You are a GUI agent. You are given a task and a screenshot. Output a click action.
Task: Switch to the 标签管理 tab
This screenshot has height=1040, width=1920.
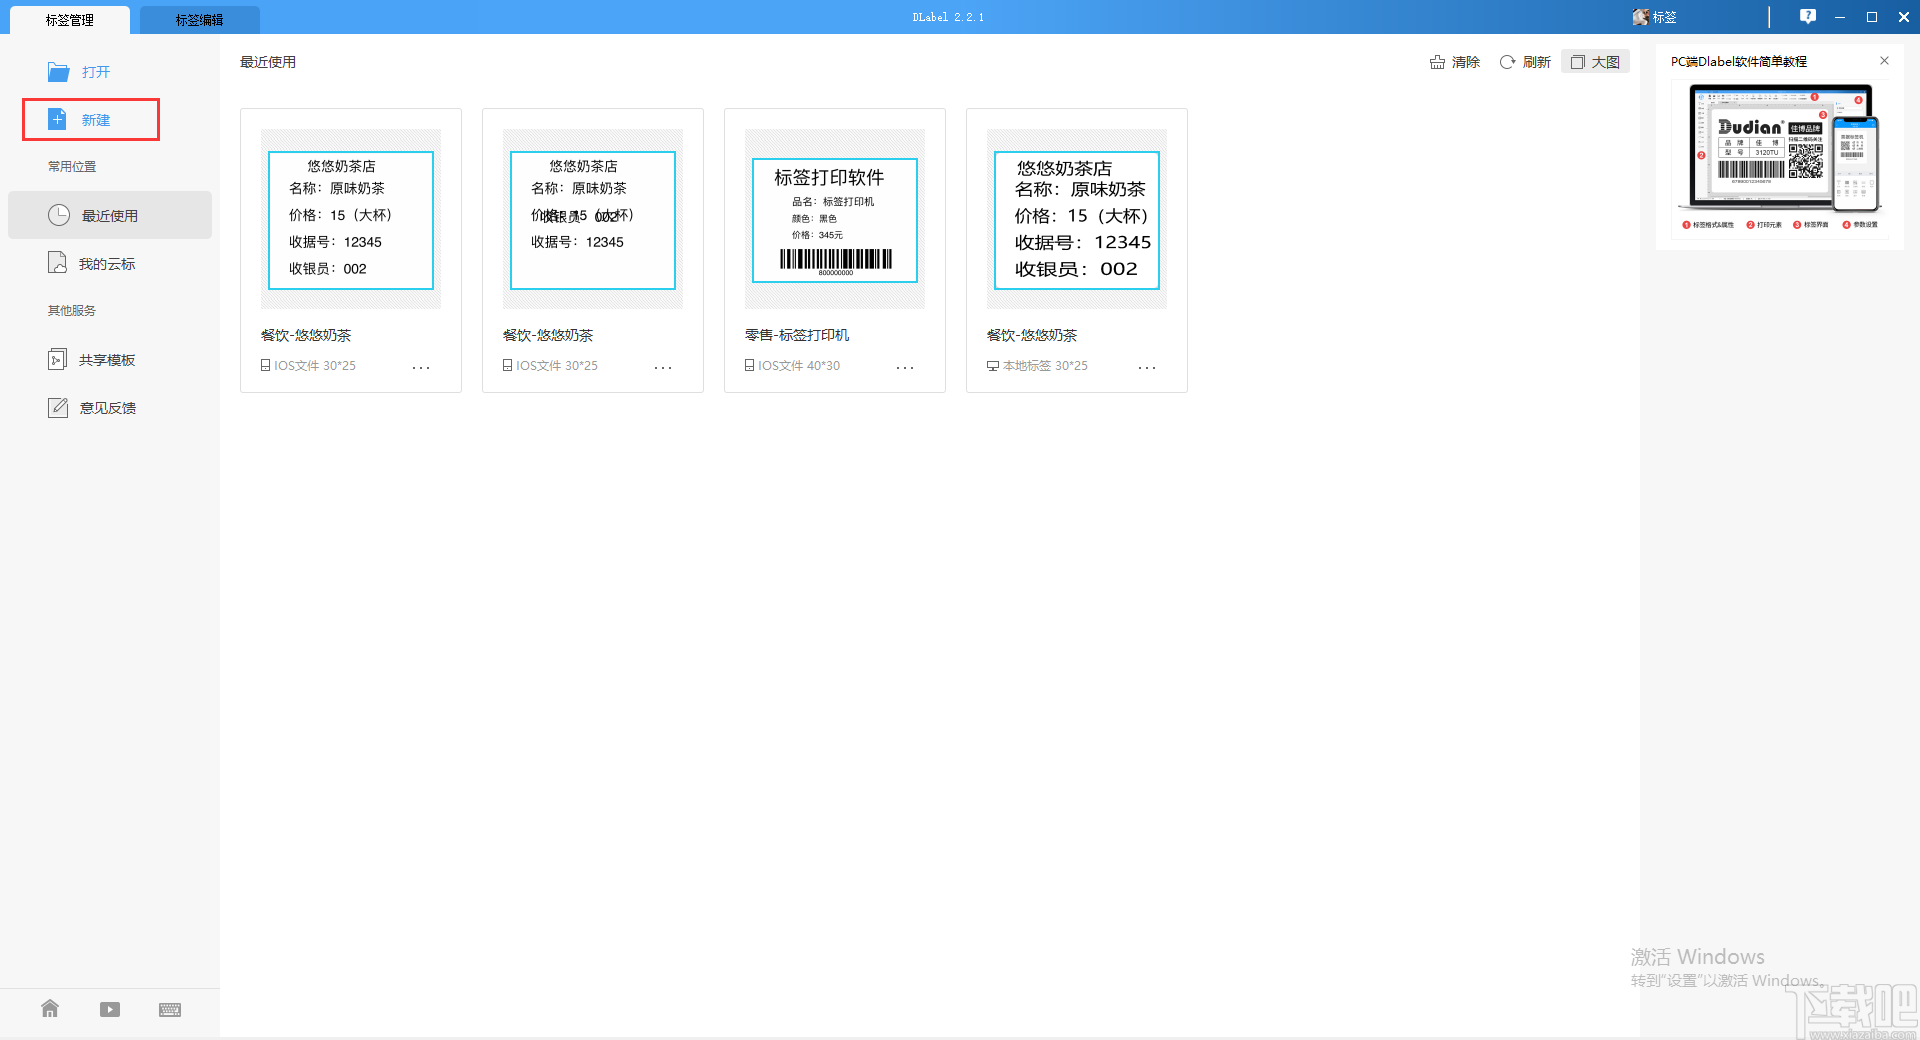pos(68,19)
